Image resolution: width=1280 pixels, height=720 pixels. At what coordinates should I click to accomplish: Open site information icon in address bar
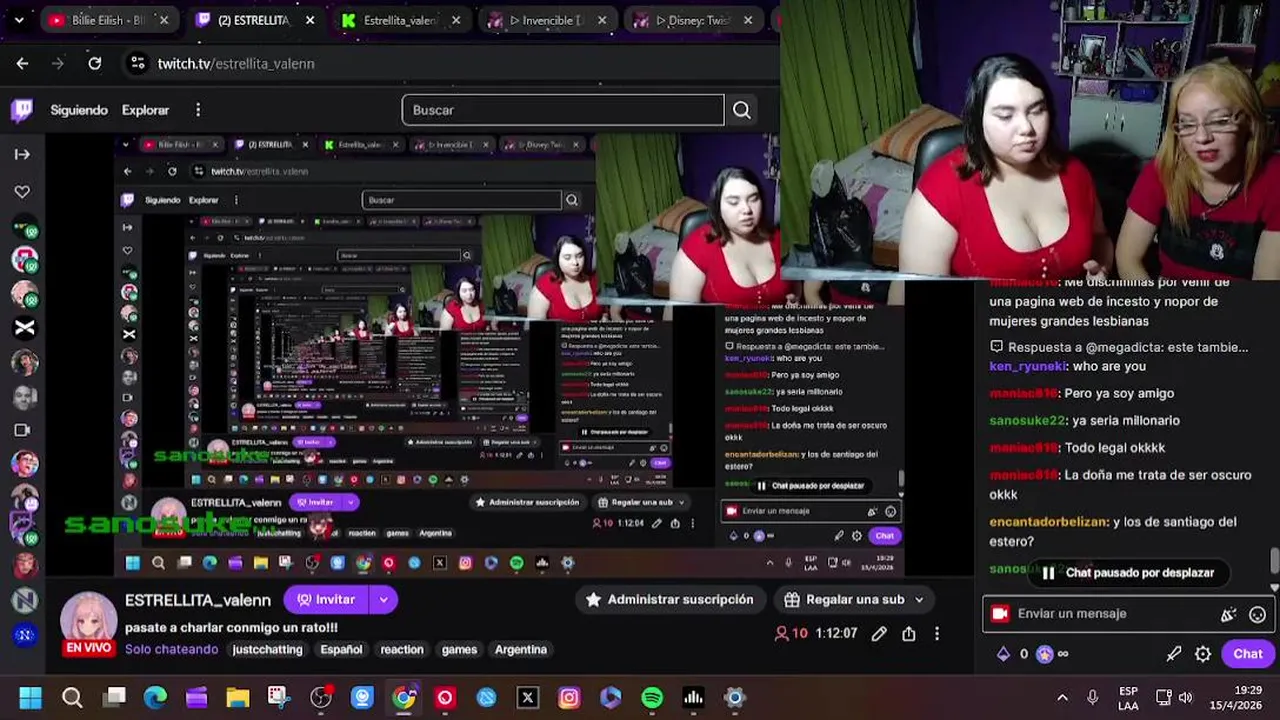click(x=138, y=63)
